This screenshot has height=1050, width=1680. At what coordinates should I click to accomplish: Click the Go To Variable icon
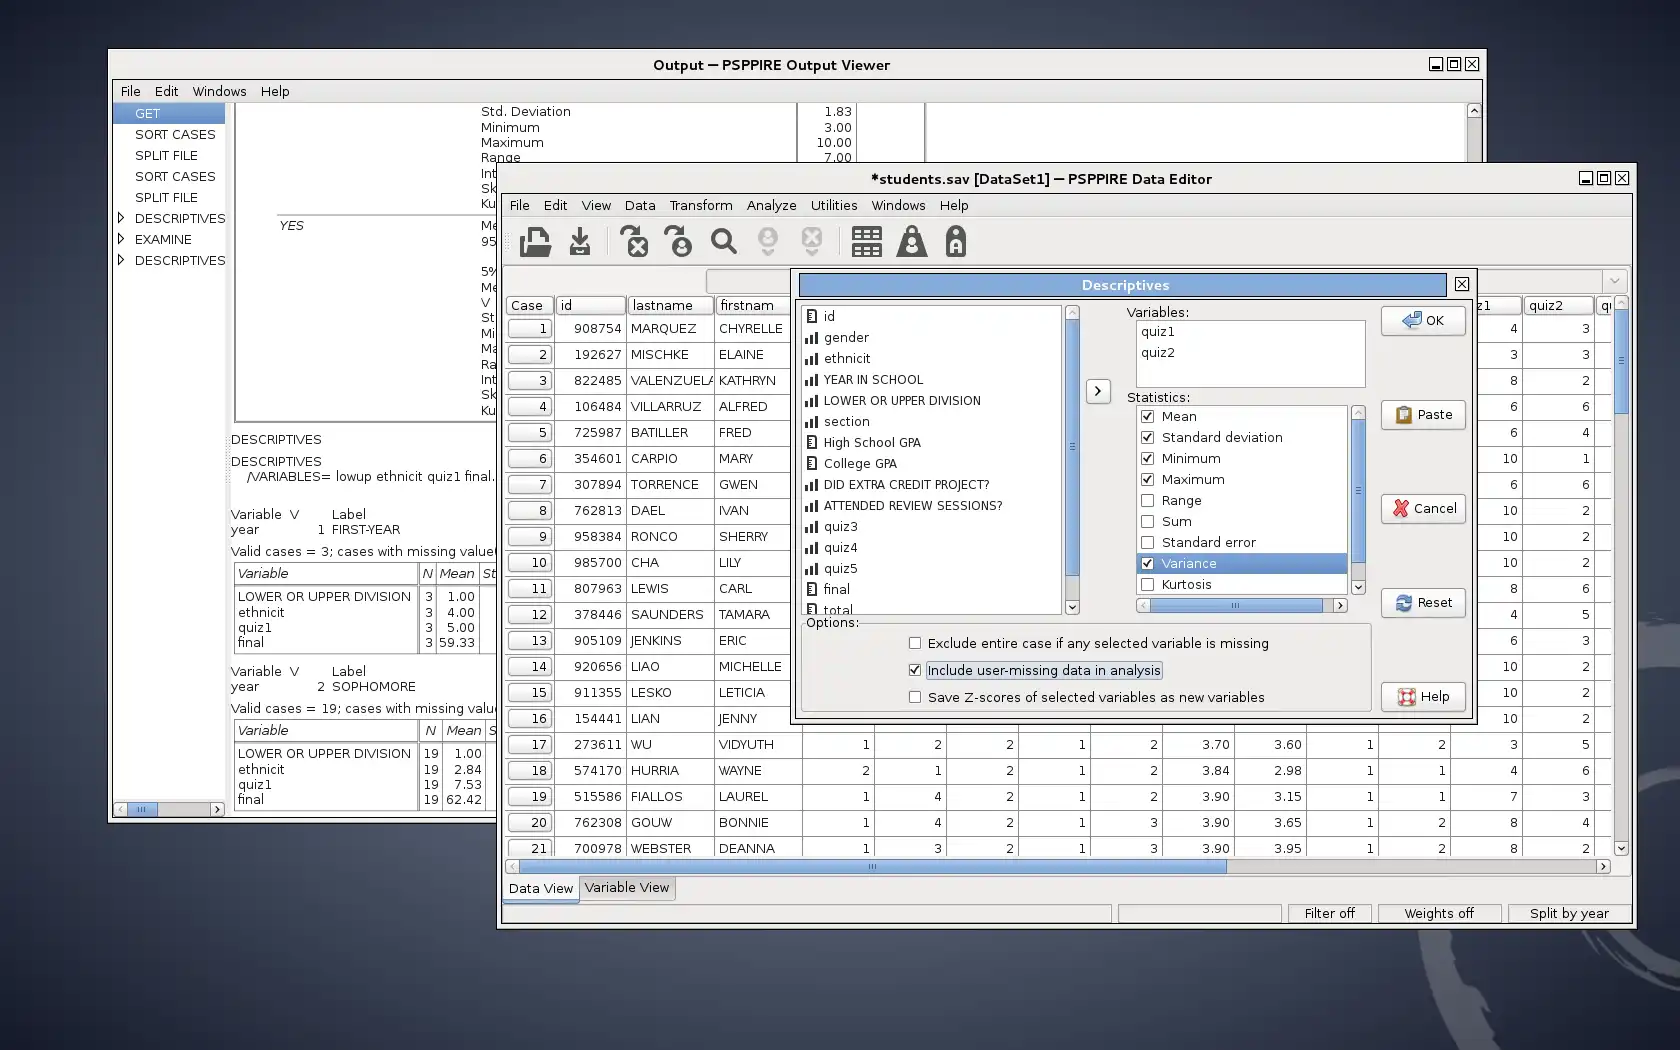coord(635,242)
